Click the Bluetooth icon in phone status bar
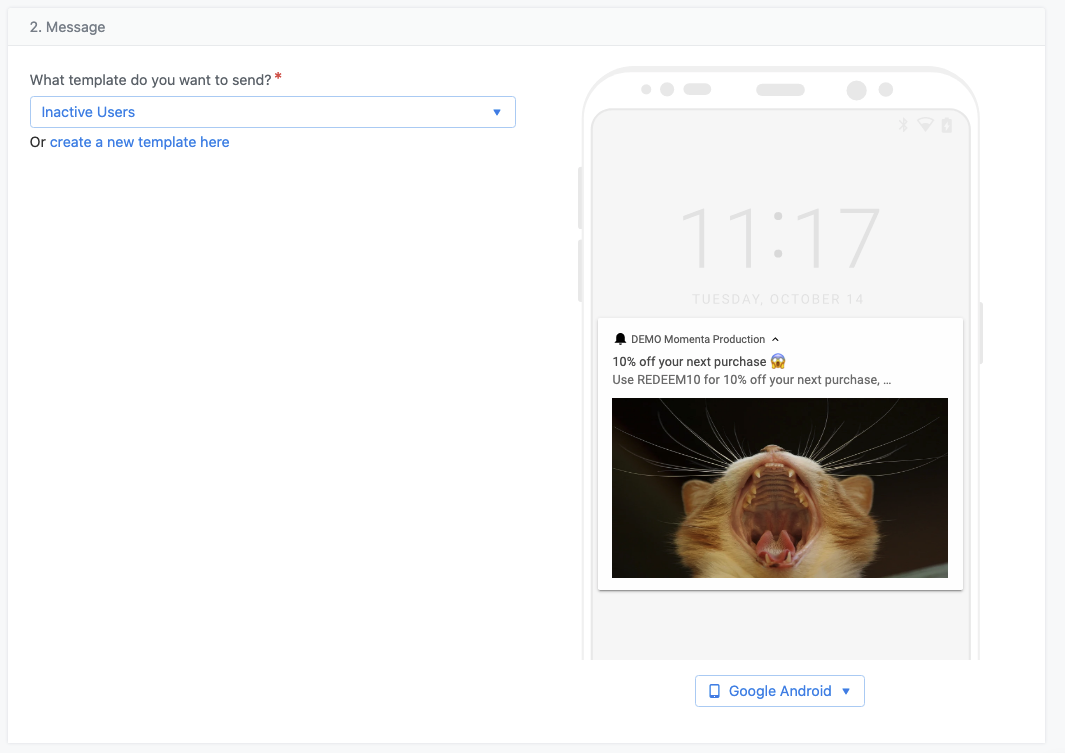 tap(903, 124)
